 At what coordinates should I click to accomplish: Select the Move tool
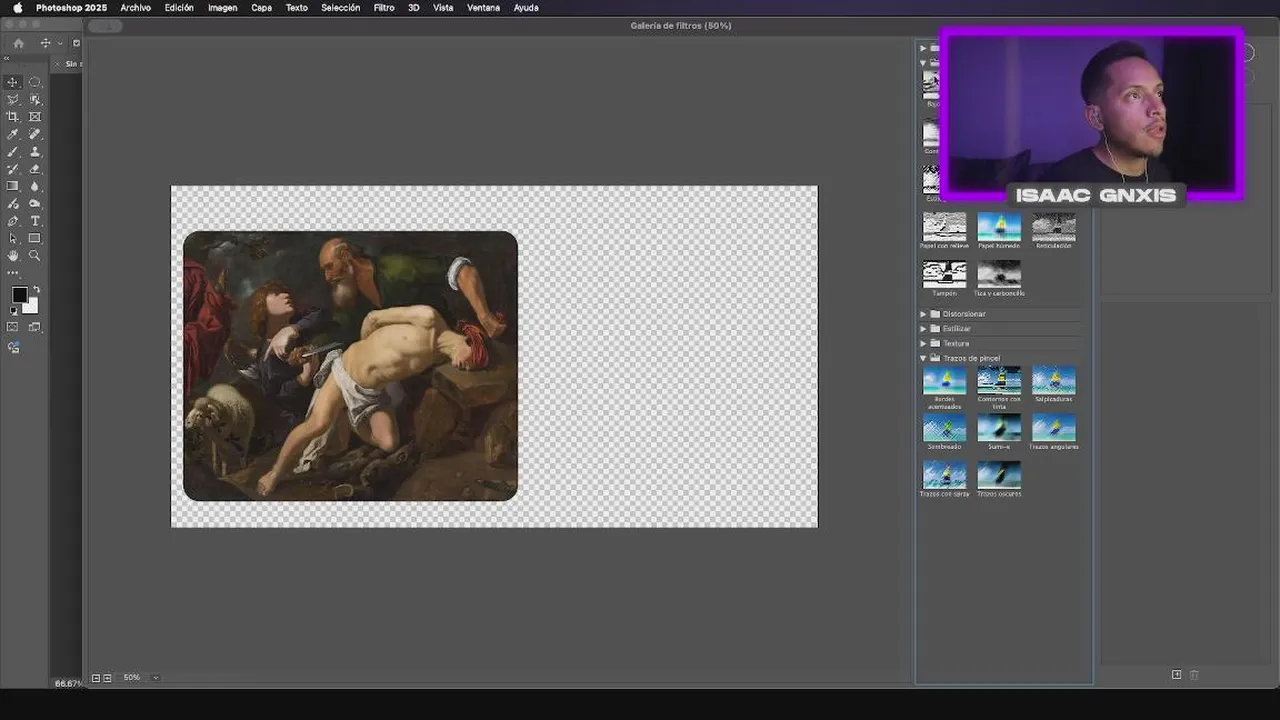pos(13,82)
